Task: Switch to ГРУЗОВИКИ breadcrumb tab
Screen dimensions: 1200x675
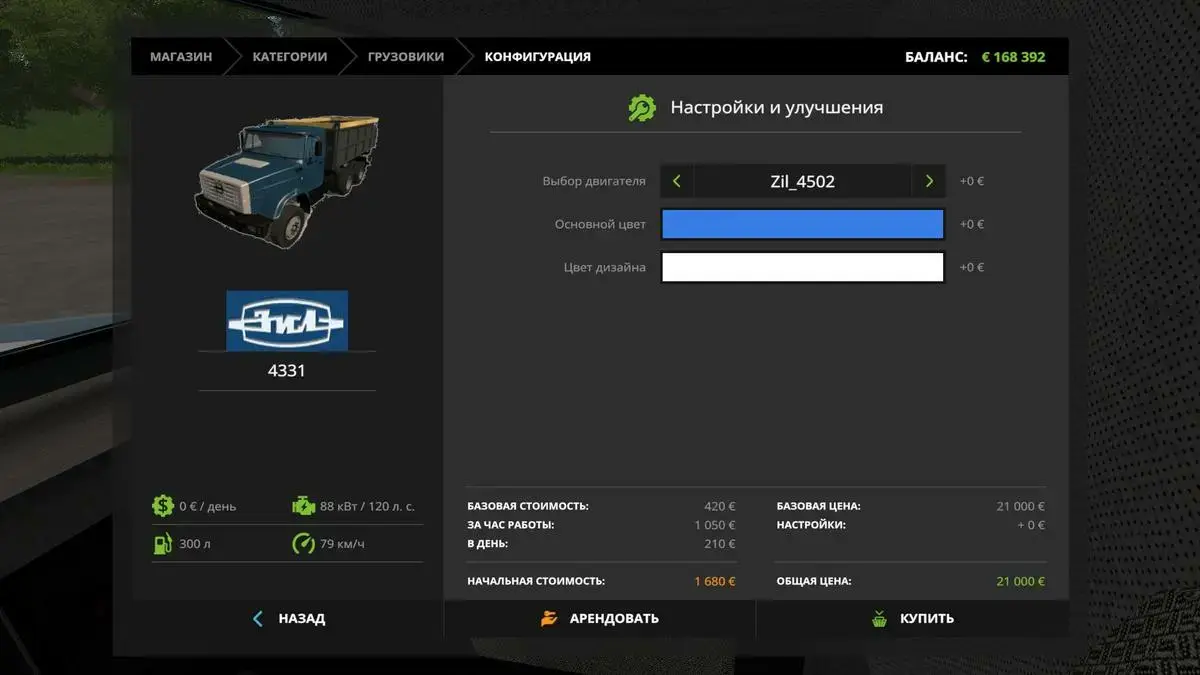Action: [x=405, y=57]
